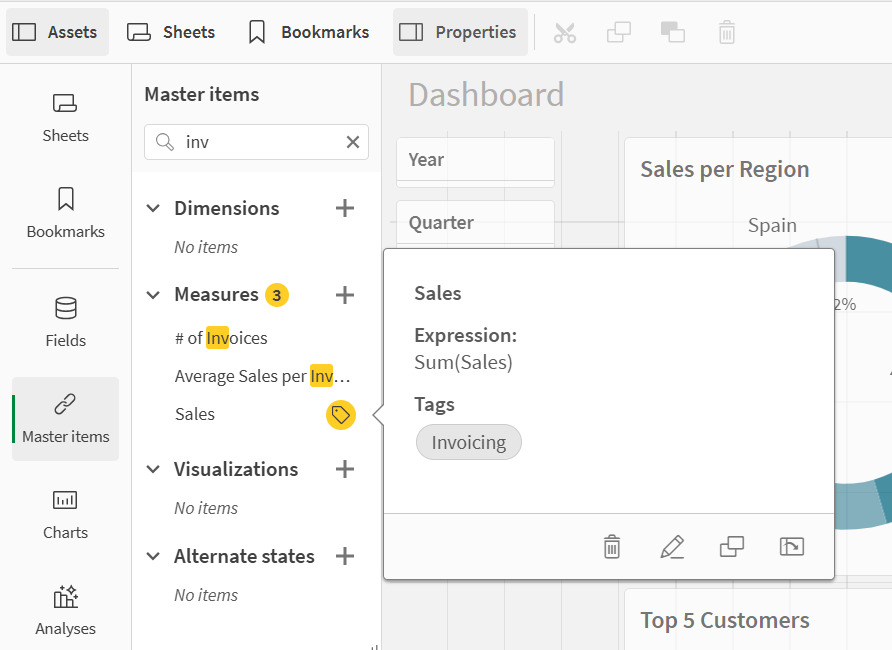This screenshot has width=892, height=650.
Task: Create new visualization with plus icon
Action: tap(345, 469)
